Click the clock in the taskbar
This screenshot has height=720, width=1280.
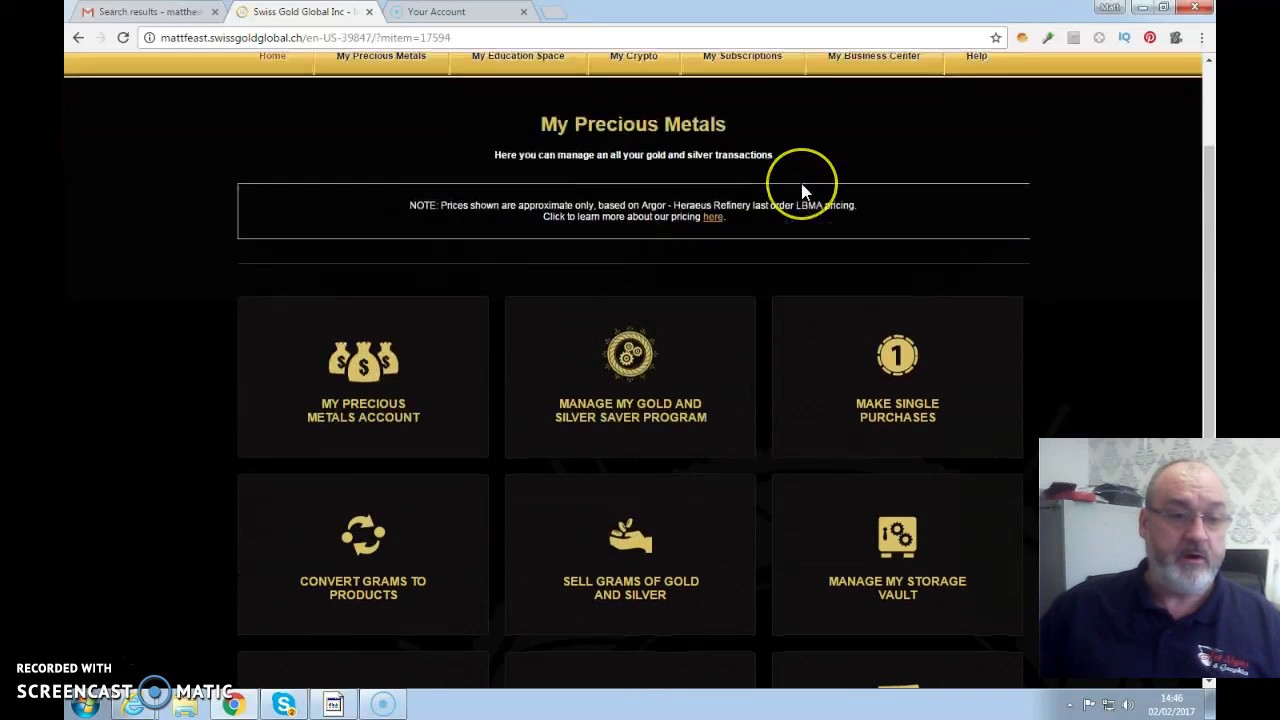tap(1171, 705)
